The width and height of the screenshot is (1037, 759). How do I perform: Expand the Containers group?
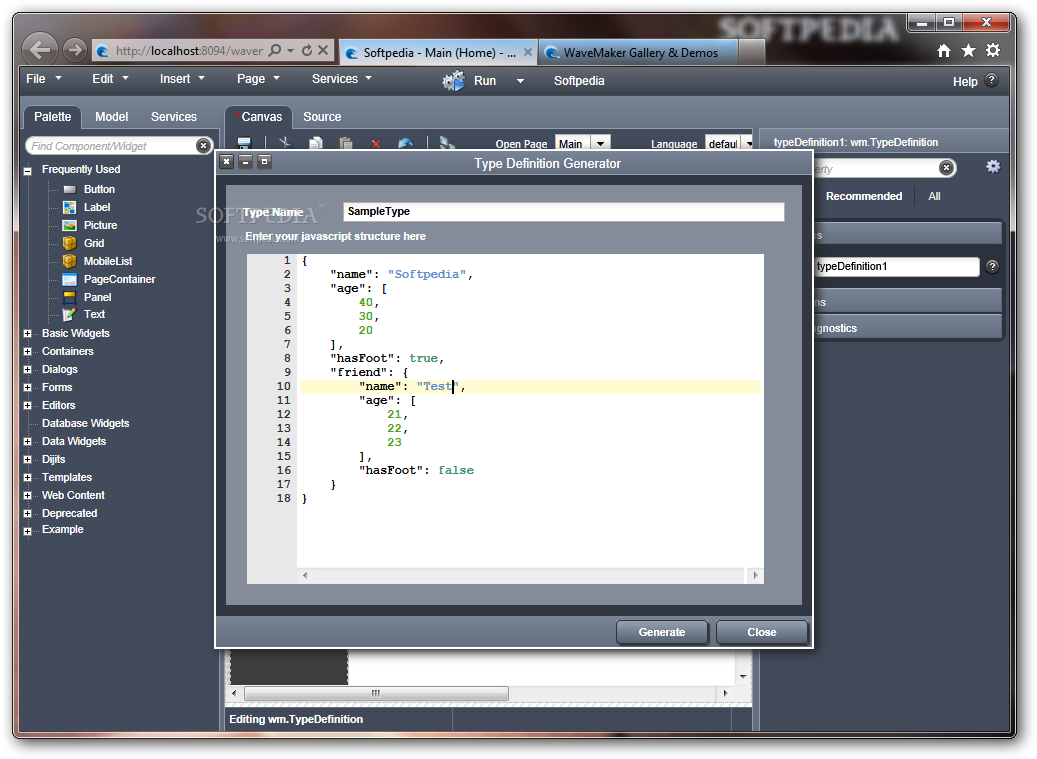click(x=28, y=352)
